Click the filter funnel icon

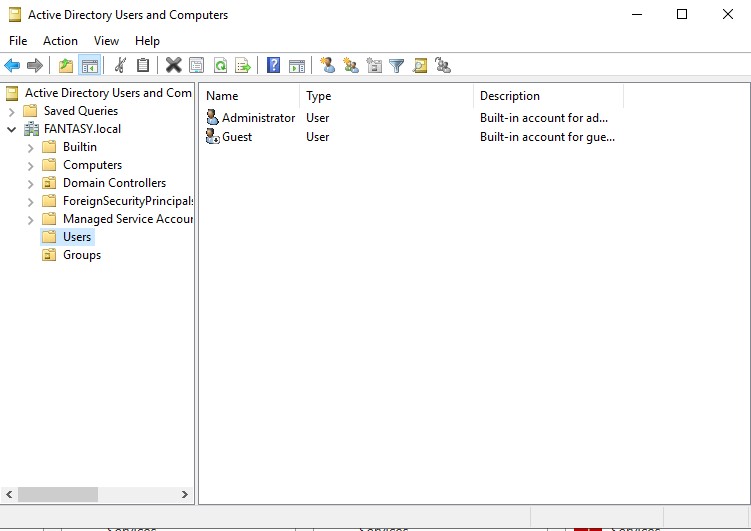[x=397, y=65]
